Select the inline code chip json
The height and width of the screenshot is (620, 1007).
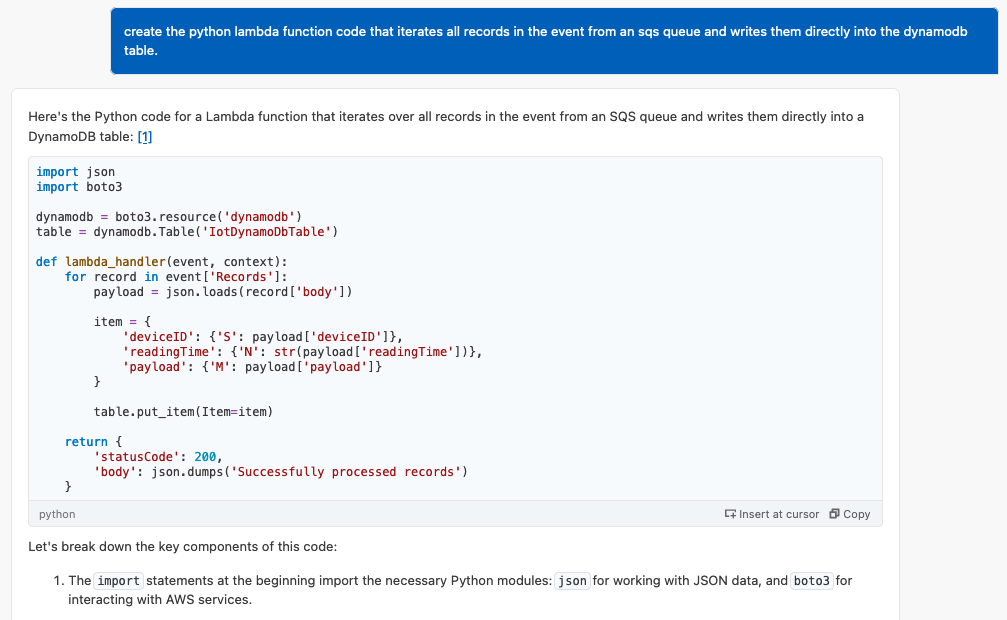(x=571, y=580)
